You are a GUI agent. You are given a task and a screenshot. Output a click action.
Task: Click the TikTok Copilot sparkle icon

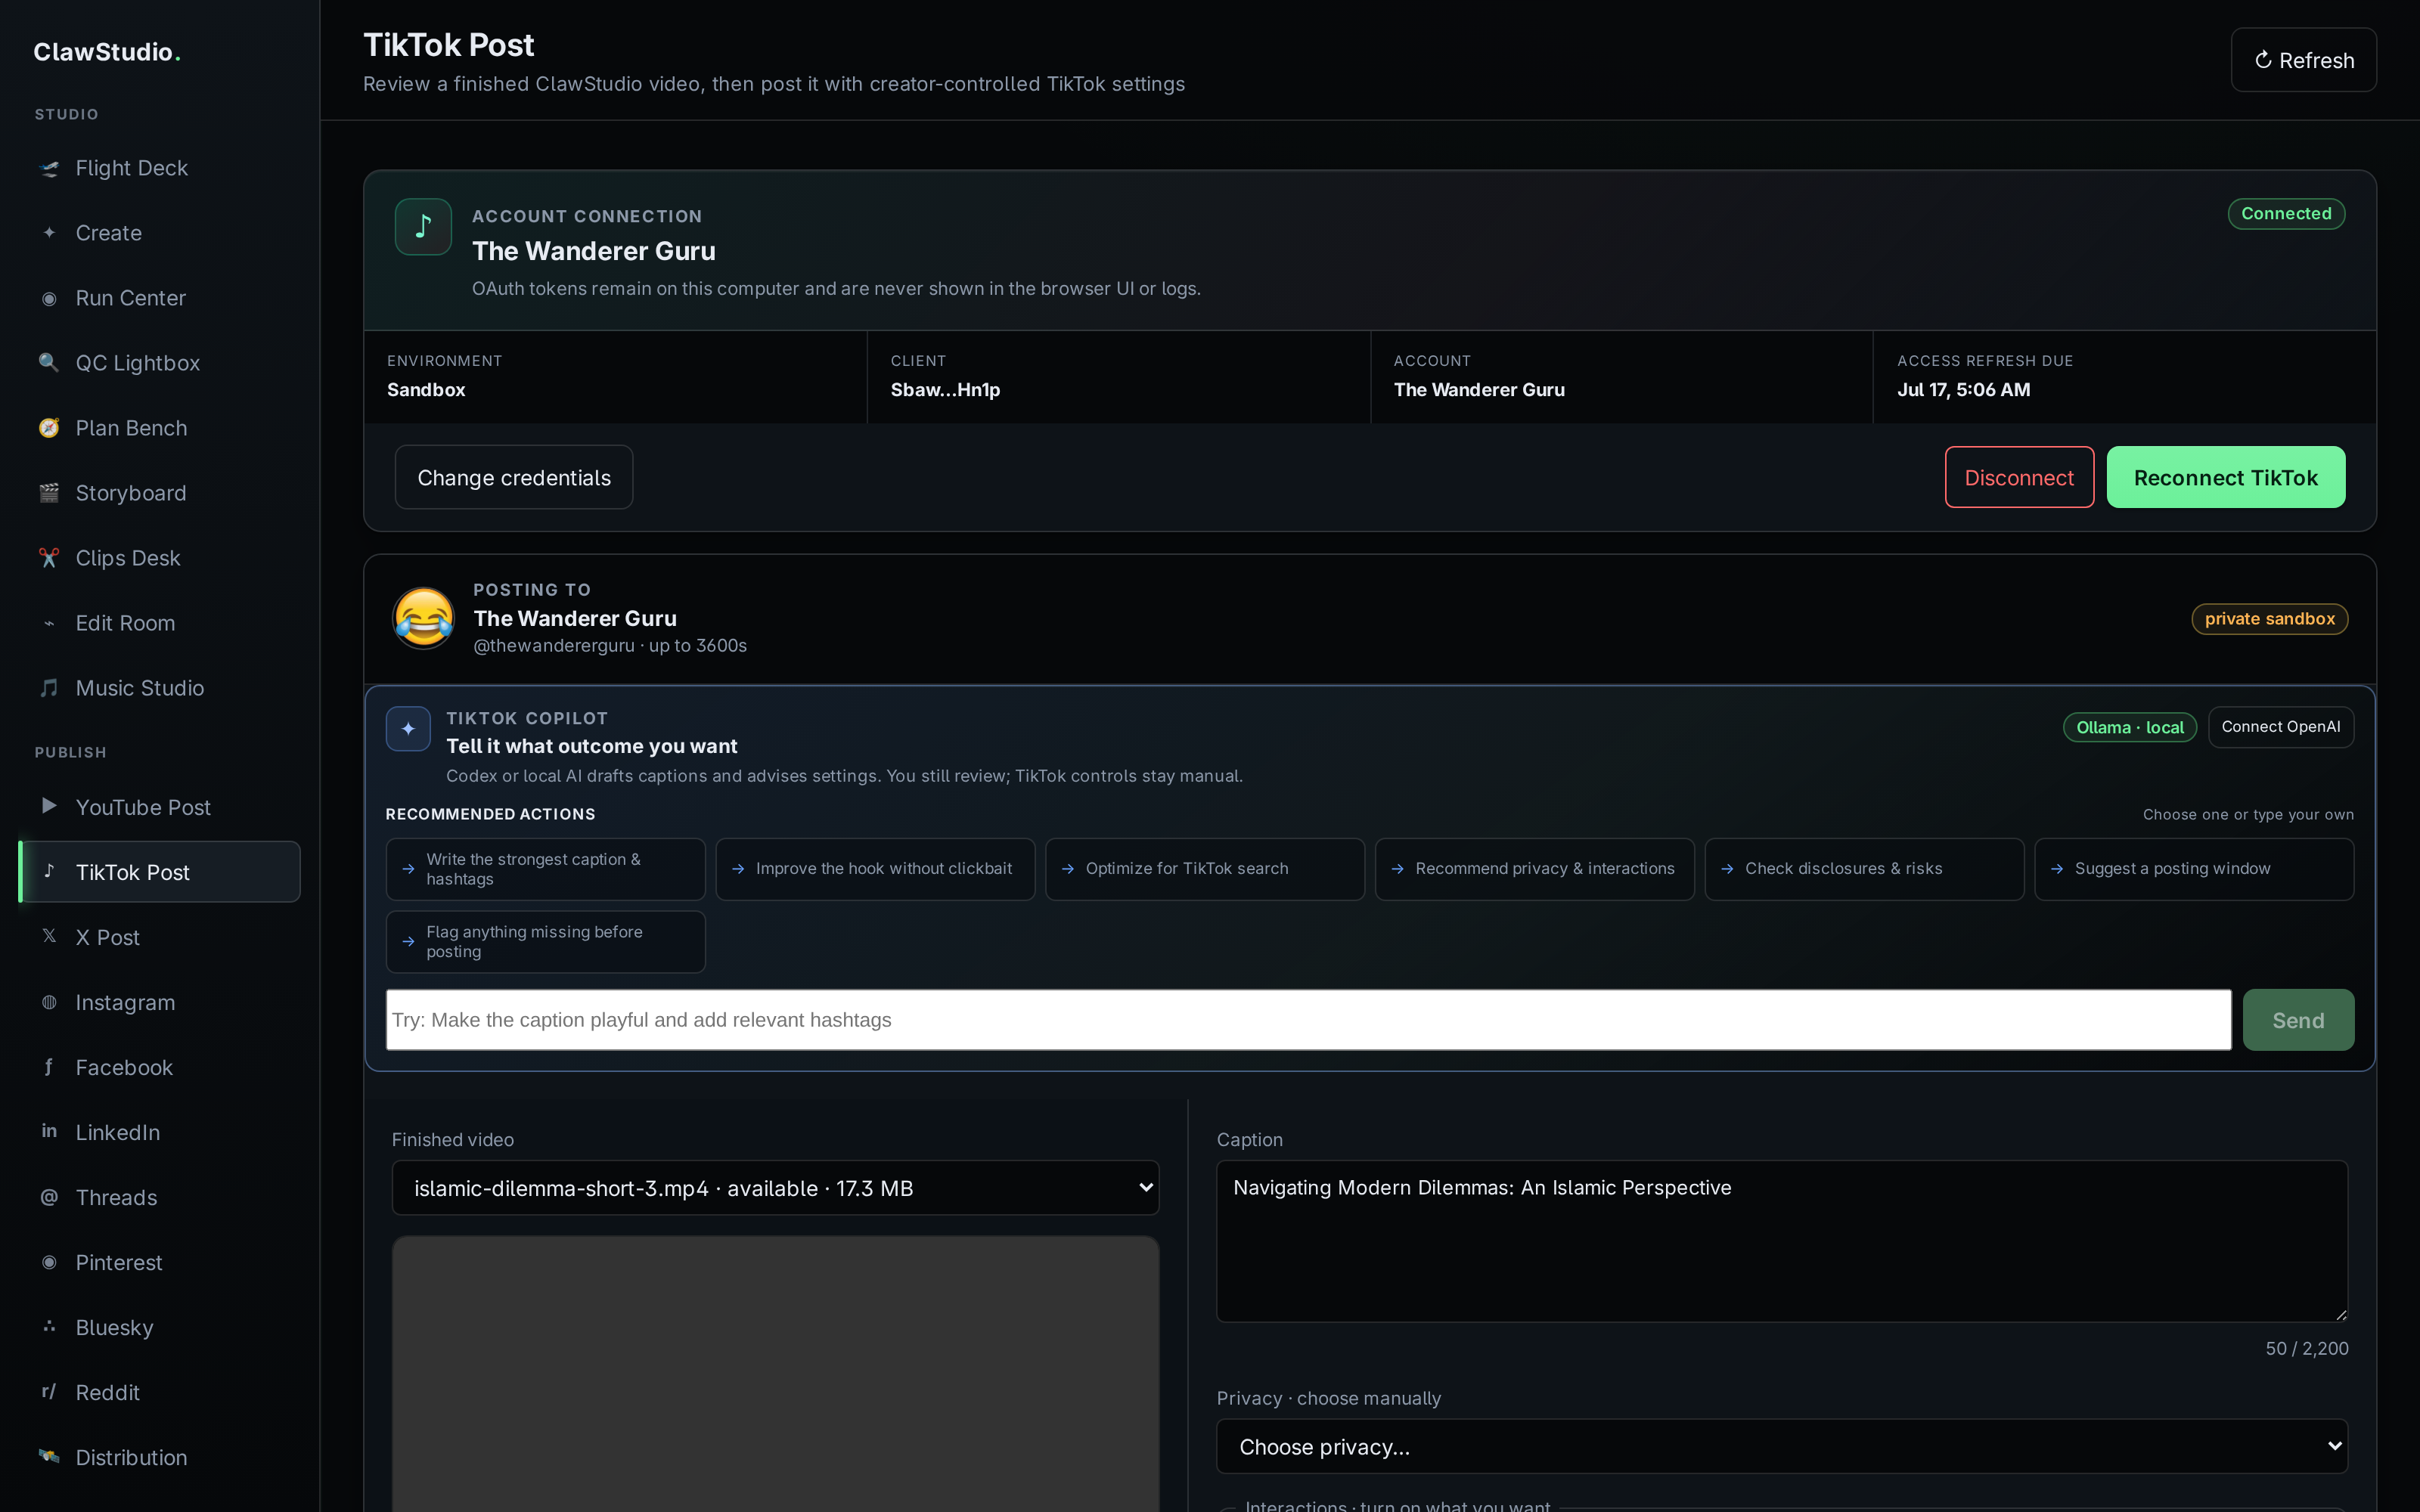click(408, 729)
